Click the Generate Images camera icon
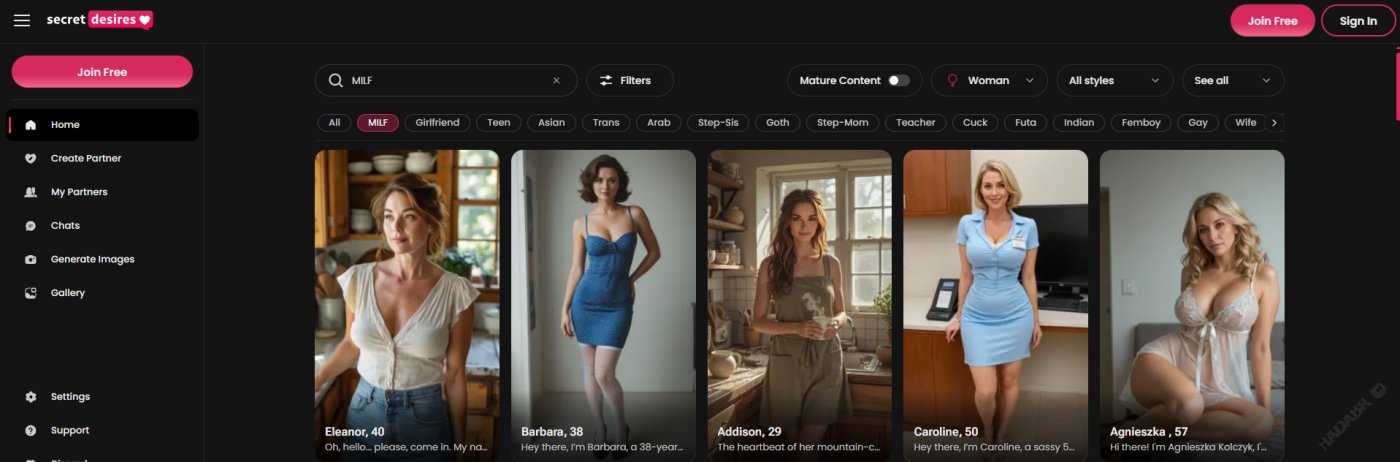This screenshot has height=462, width=1400. 31,259
